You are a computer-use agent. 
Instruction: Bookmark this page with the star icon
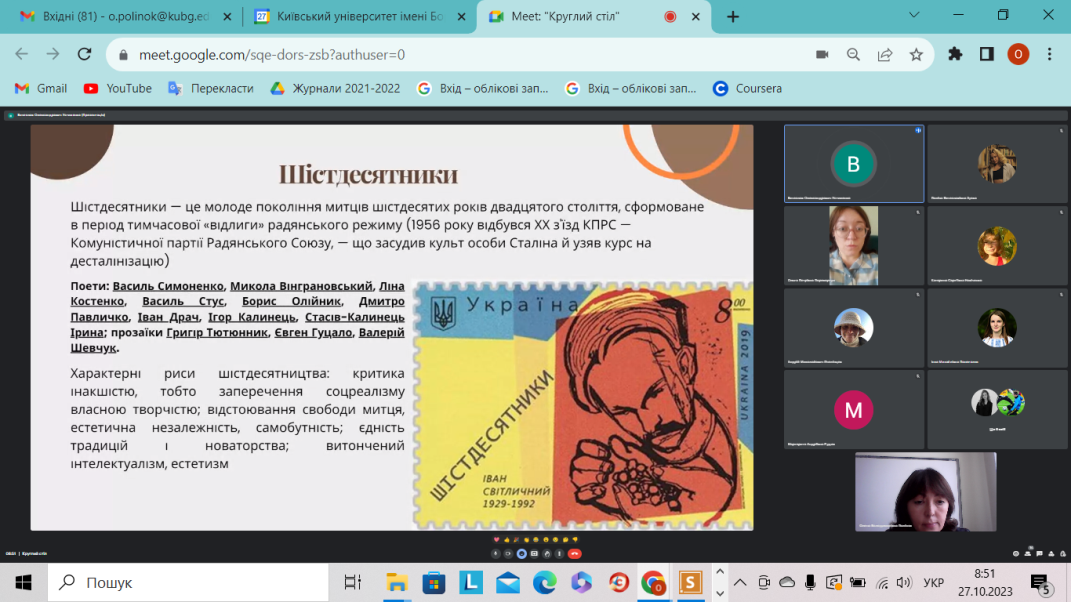click(916, 54)
